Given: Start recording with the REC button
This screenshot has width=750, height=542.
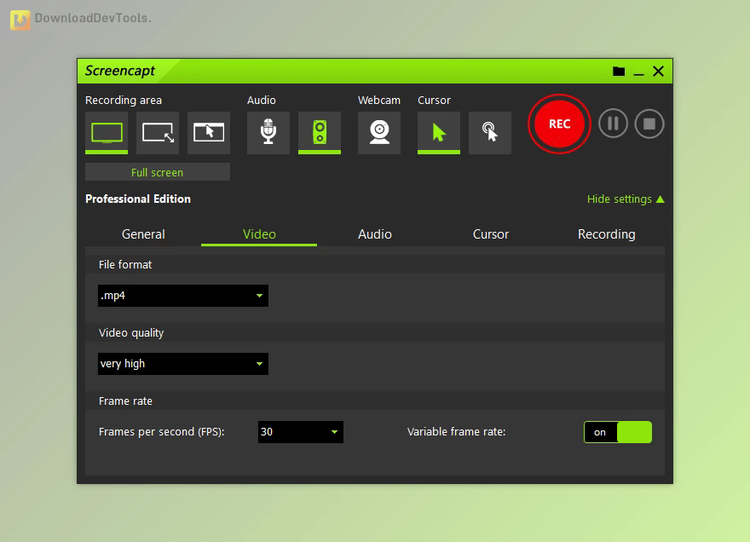Looking at the screenshot, I should [559, 124].
